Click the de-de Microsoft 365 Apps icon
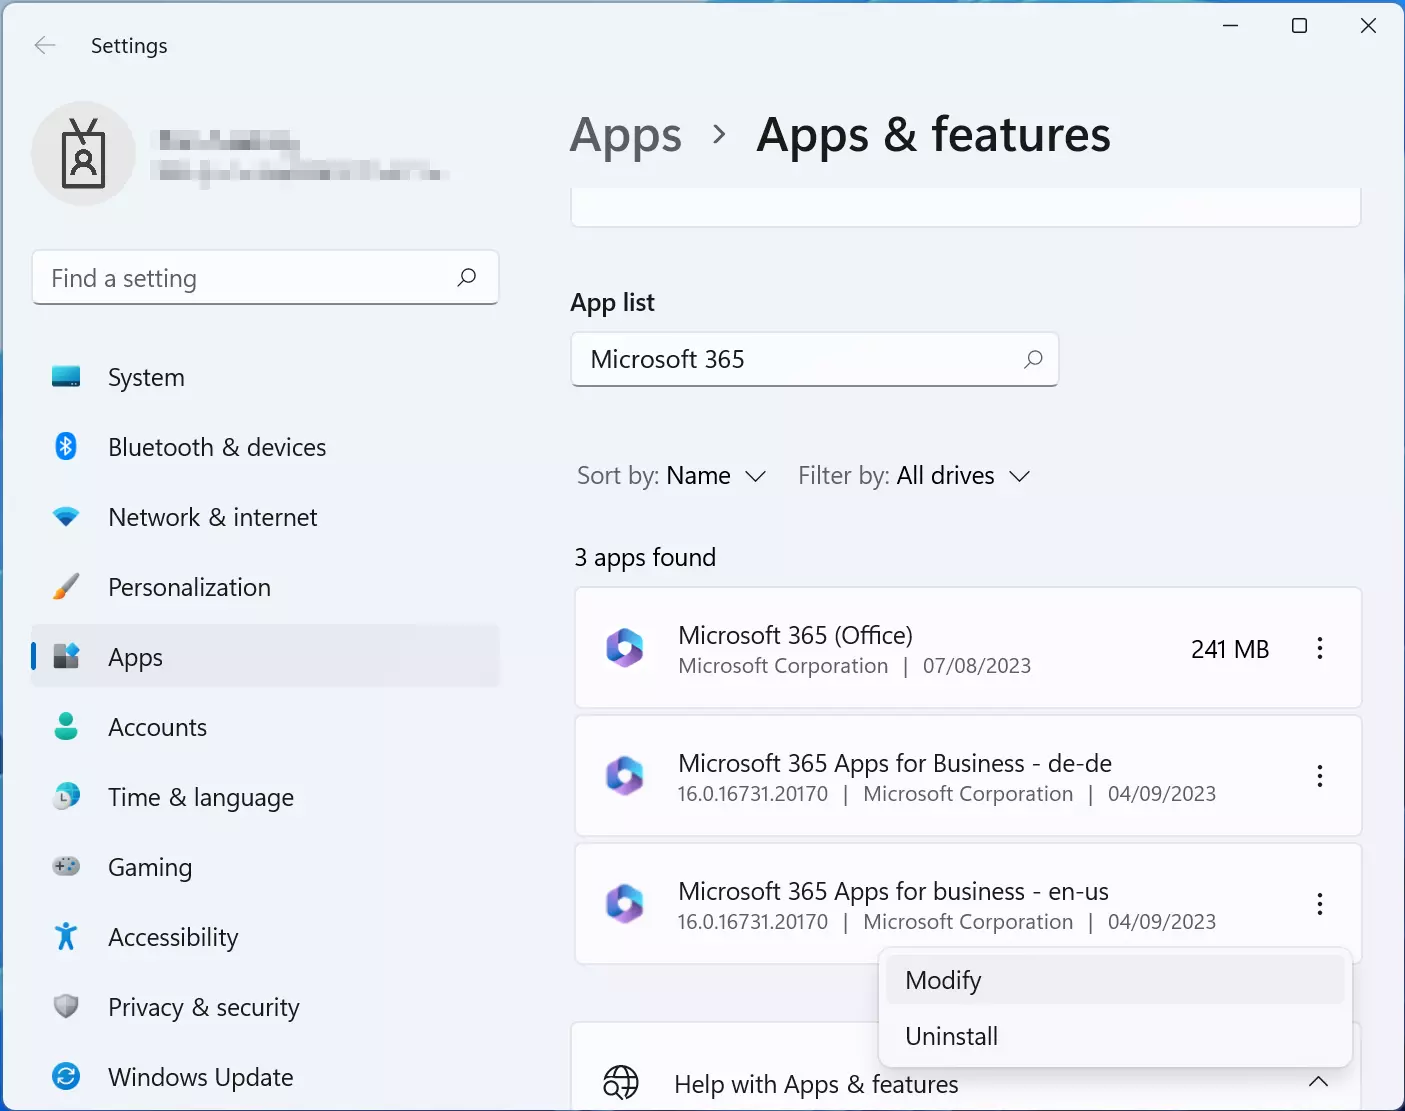 625,776
